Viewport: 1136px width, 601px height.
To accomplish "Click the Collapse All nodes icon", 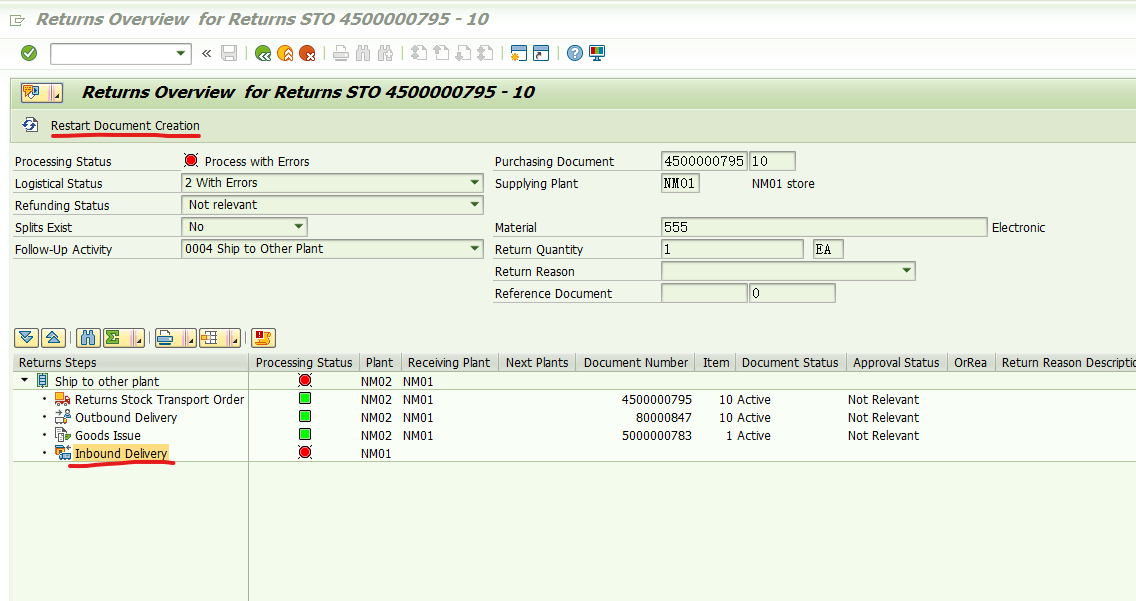I will click(53, 338).
